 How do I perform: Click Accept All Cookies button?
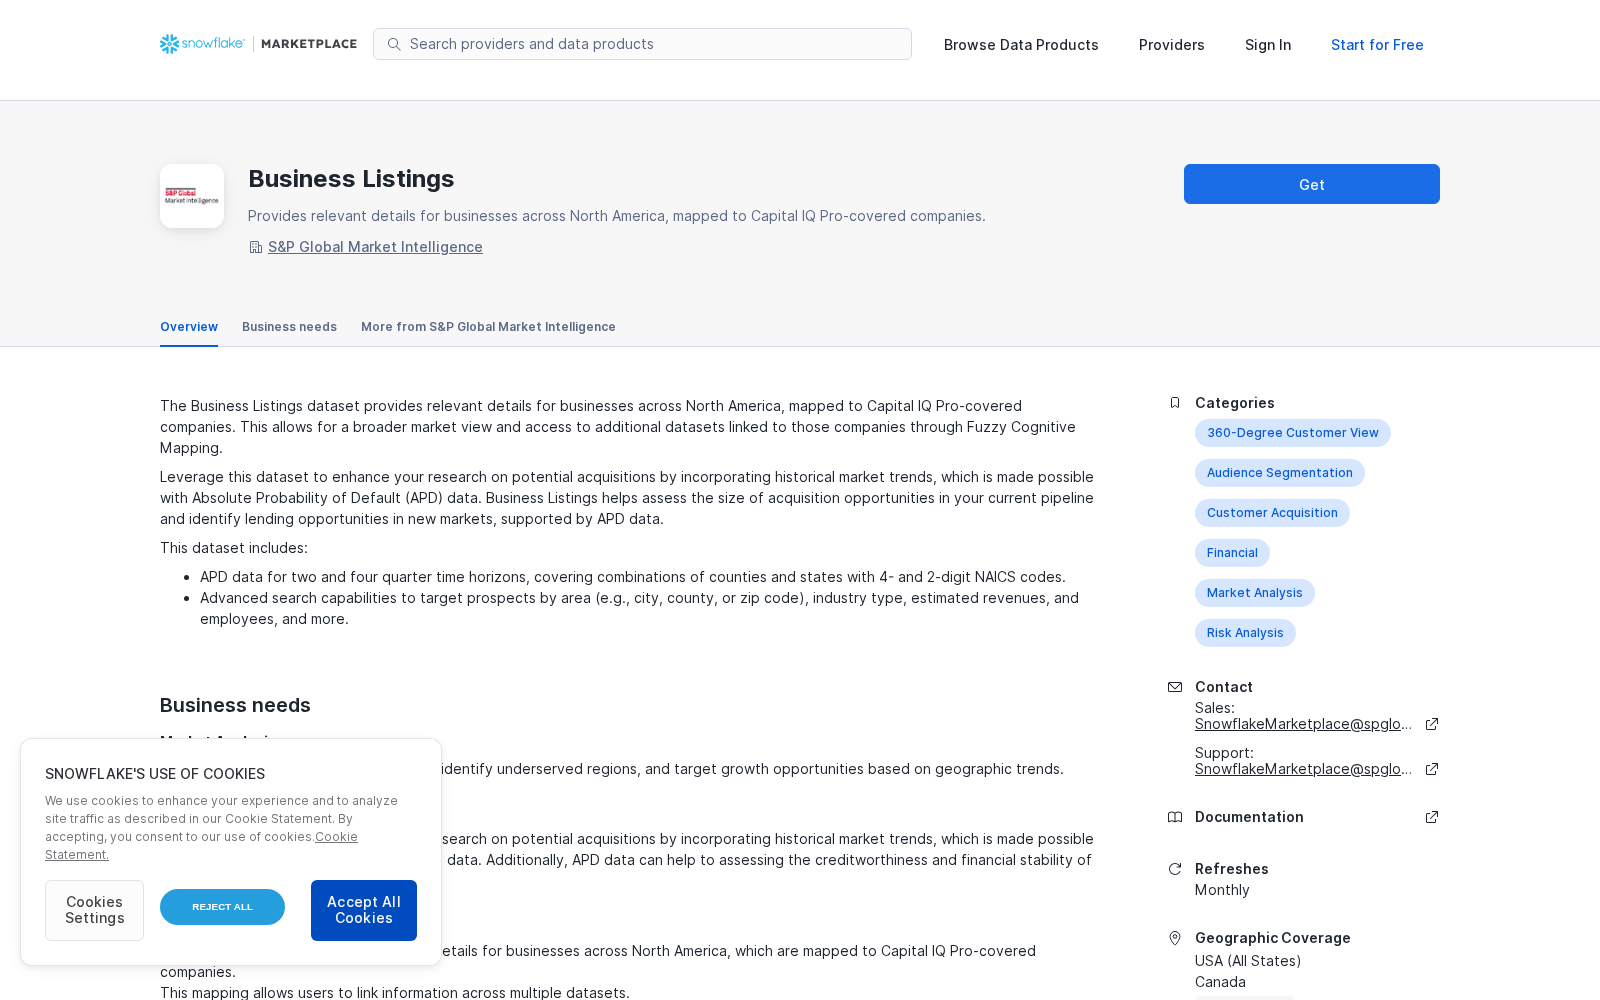click(x=364, y=910)
